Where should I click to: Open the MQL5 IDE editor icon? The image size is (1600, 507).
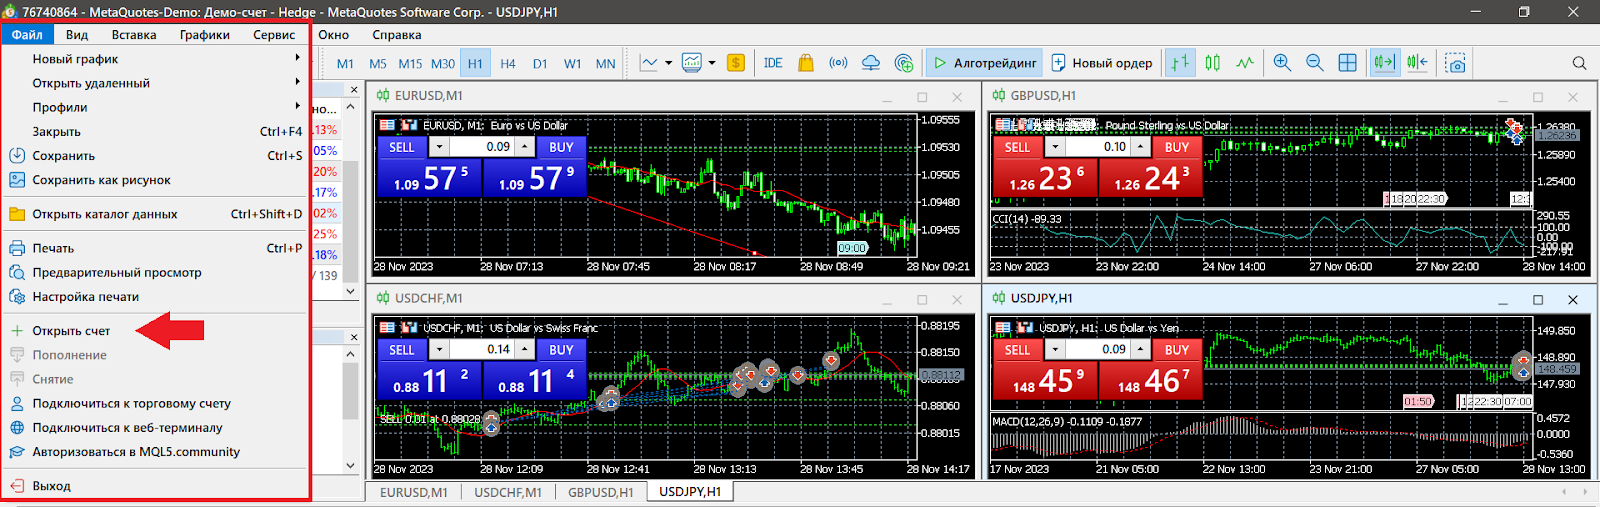coord(773,63)
